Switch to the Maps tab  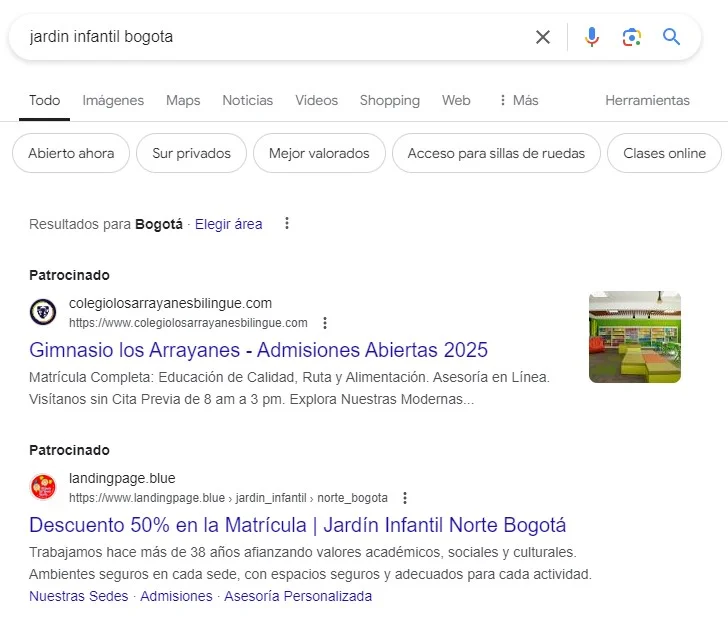(183, 100)
